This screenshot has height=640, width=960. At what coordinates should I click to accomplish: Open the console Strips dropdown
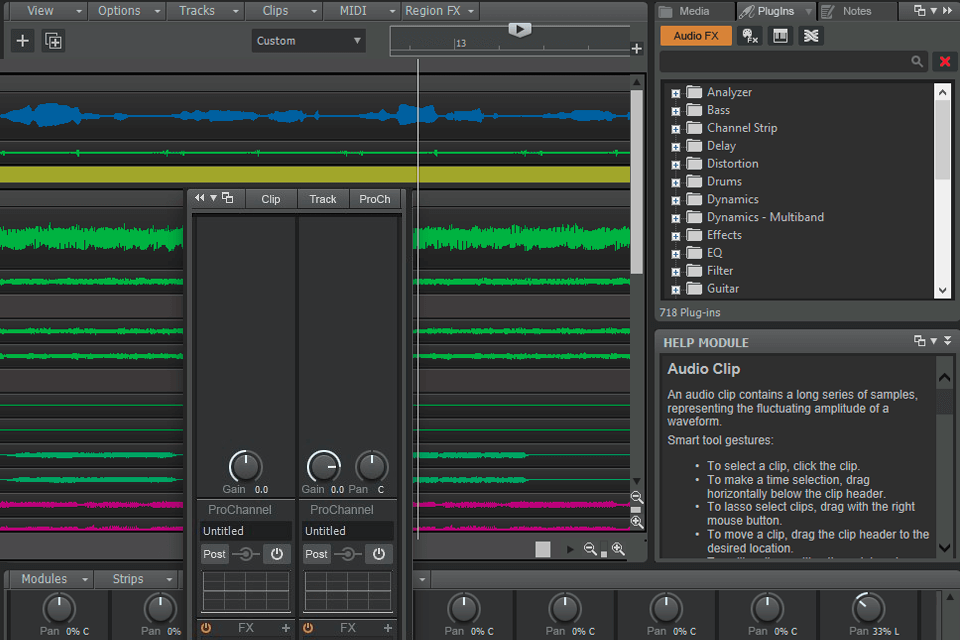coord(136,579)
